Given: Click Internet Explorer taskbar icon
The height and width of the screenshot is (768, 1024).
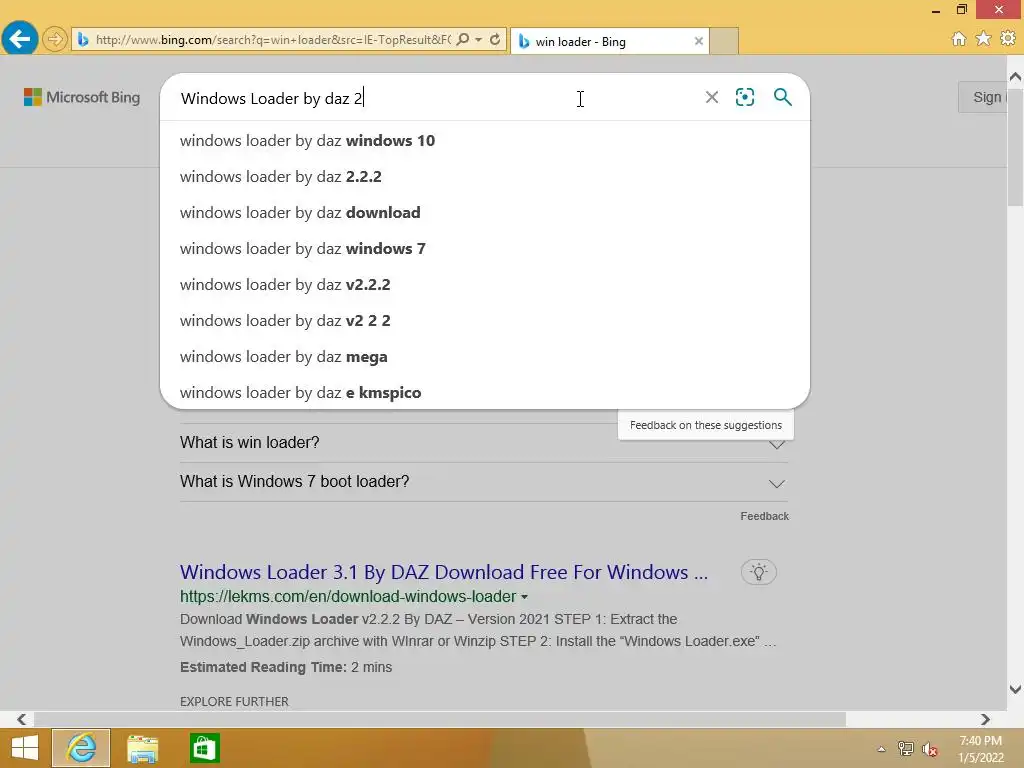Looking at the screenshot, I should point(81,748).
